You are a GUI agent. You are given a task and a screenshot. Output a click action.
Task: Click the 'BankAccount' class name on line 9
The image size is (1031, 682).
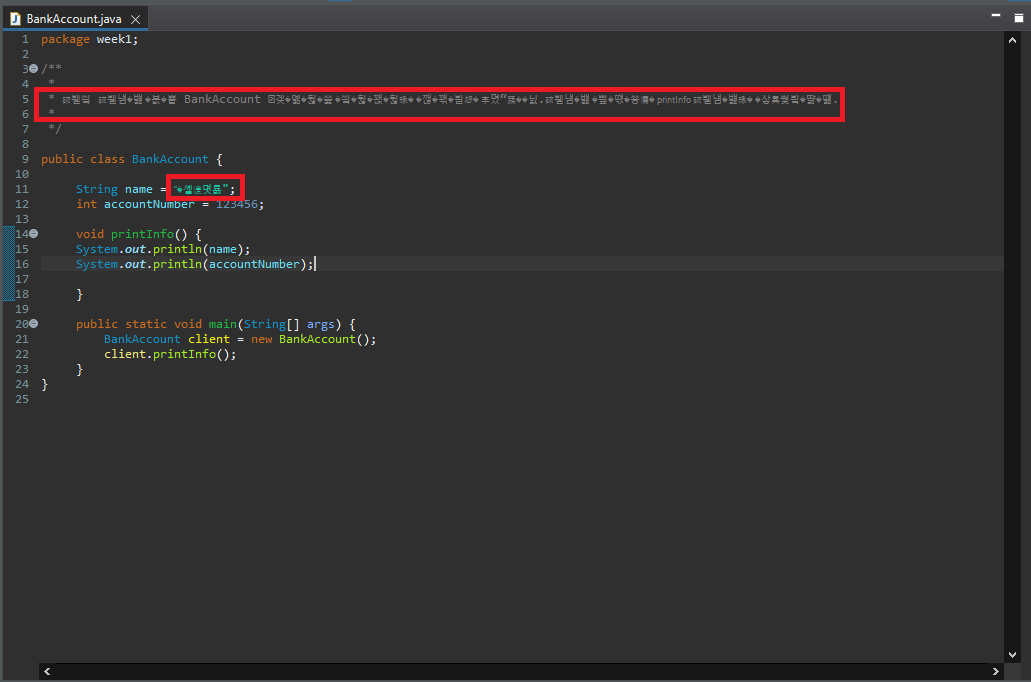[x=170, y=159]
